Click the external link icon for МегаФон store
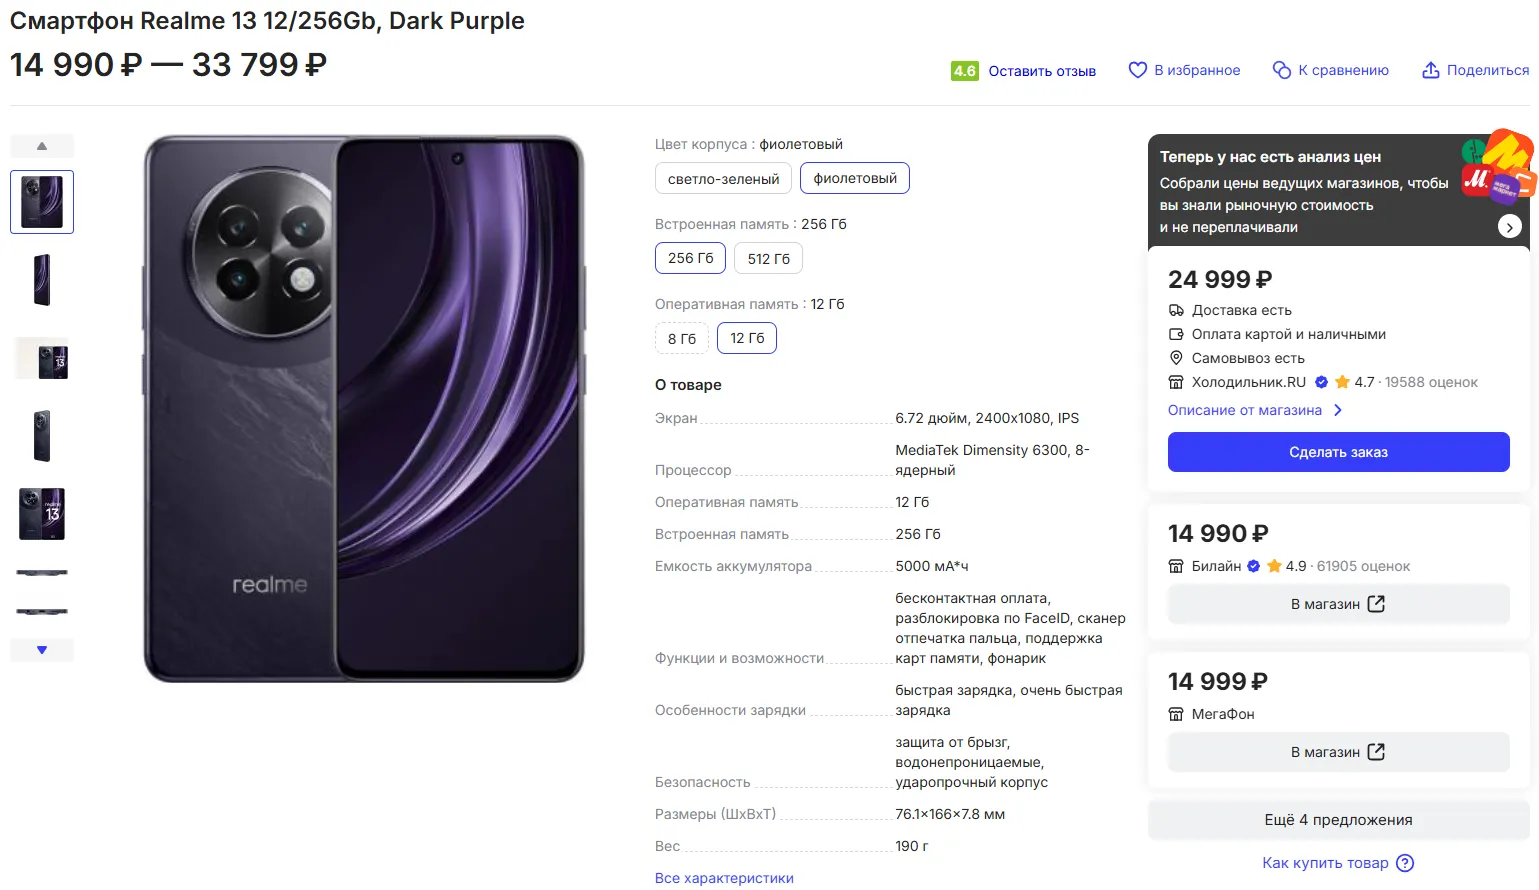 [x=1376, y=752]
